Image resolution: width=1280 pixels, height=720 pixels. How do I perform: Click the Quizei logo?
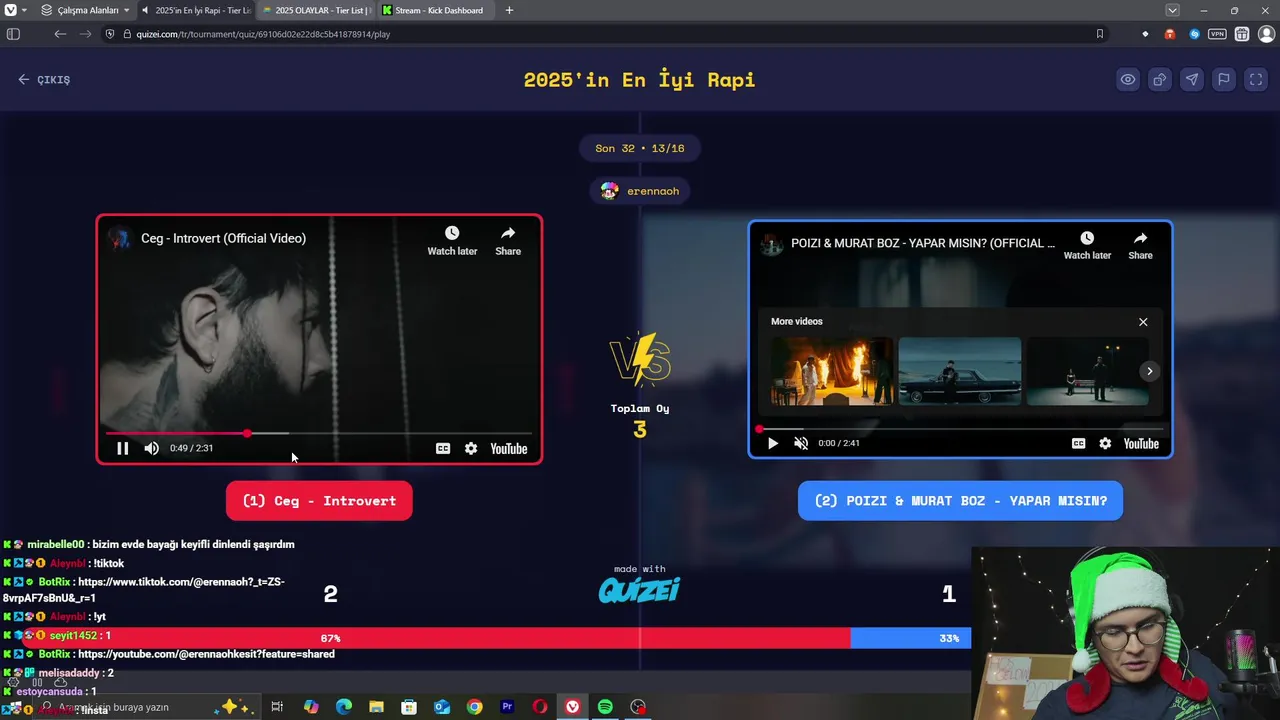click(x=639, y=590)
